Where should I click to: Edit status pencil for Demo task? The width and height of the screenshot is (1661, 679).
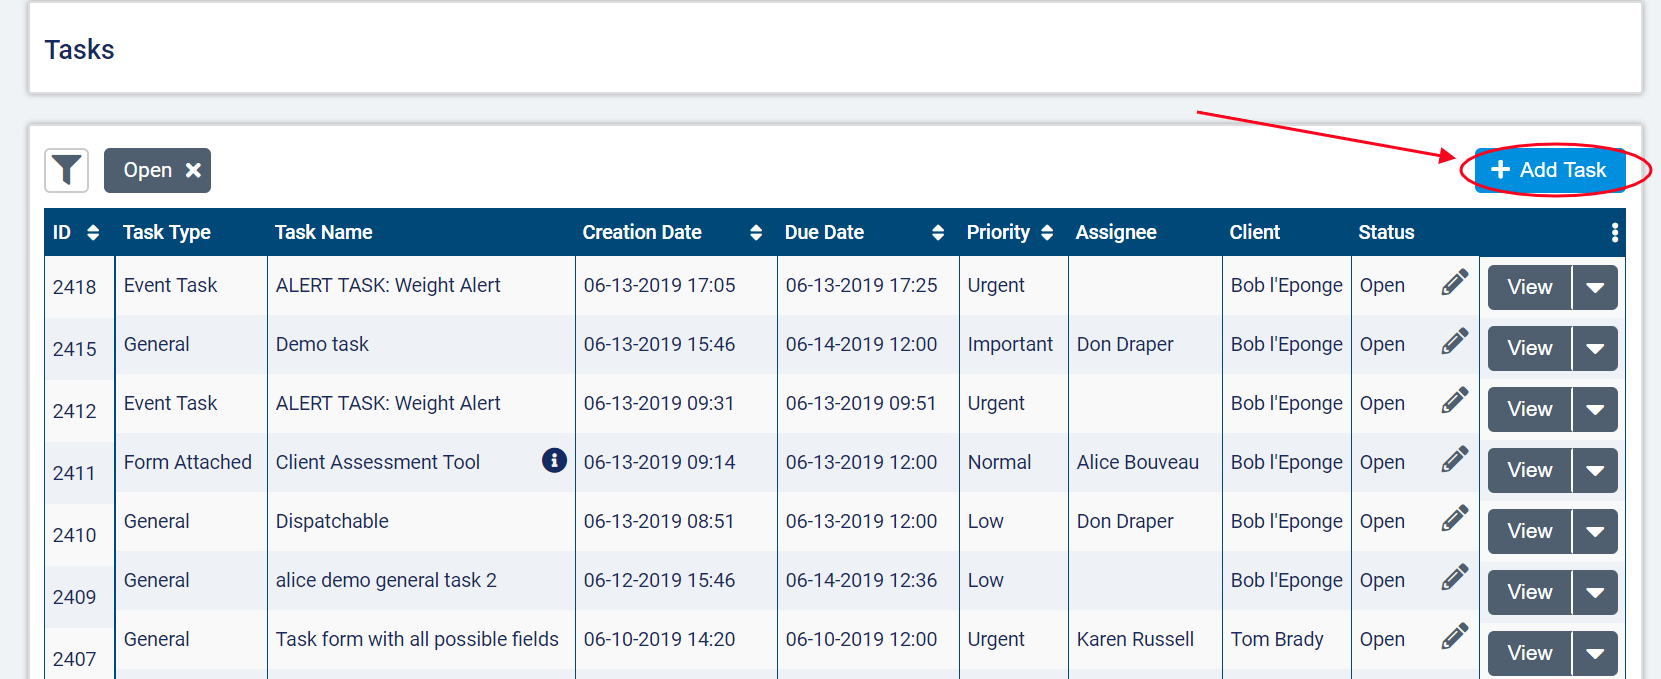[1455, 342]
